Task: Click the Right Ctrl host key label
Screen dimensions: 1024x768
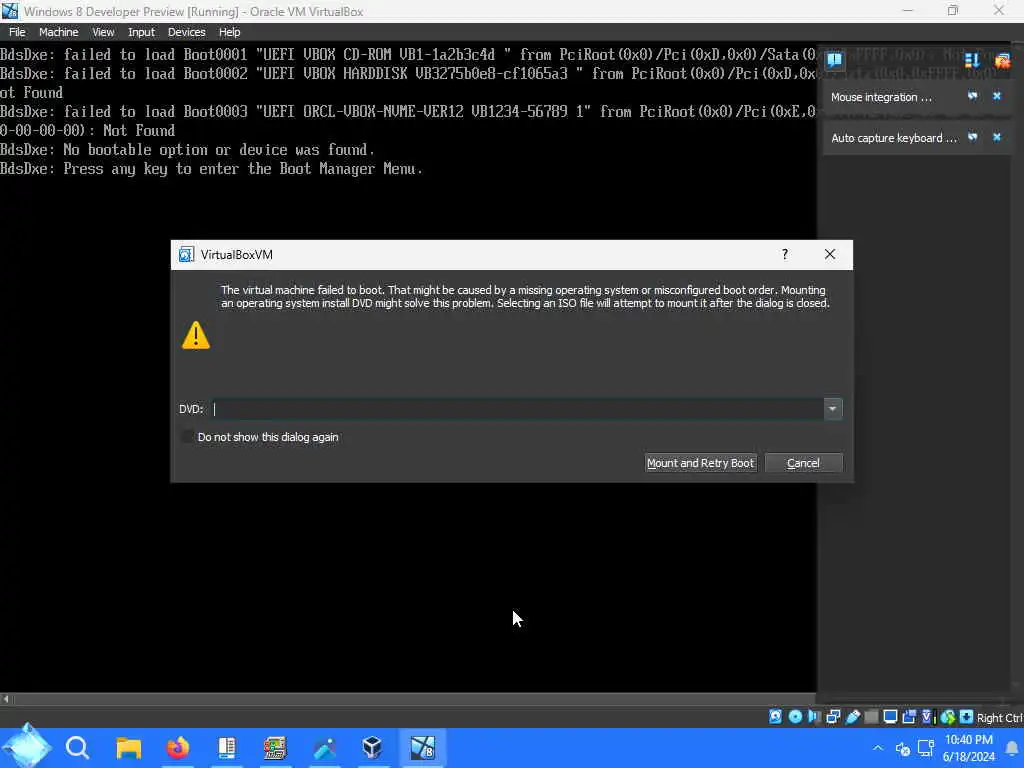Action: point(999,718)
